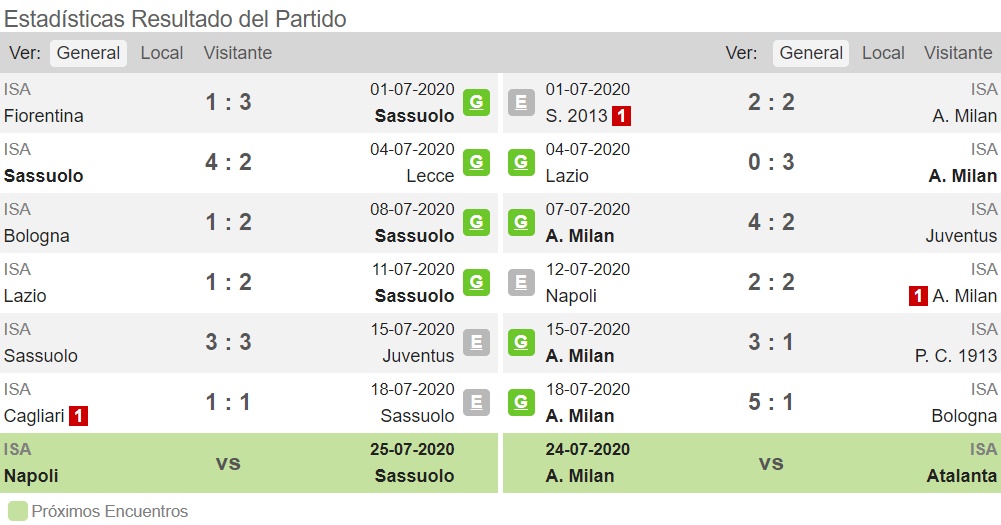Switch left table to Visitante view
The image size is (1001, 525).
tap(237, 53)
